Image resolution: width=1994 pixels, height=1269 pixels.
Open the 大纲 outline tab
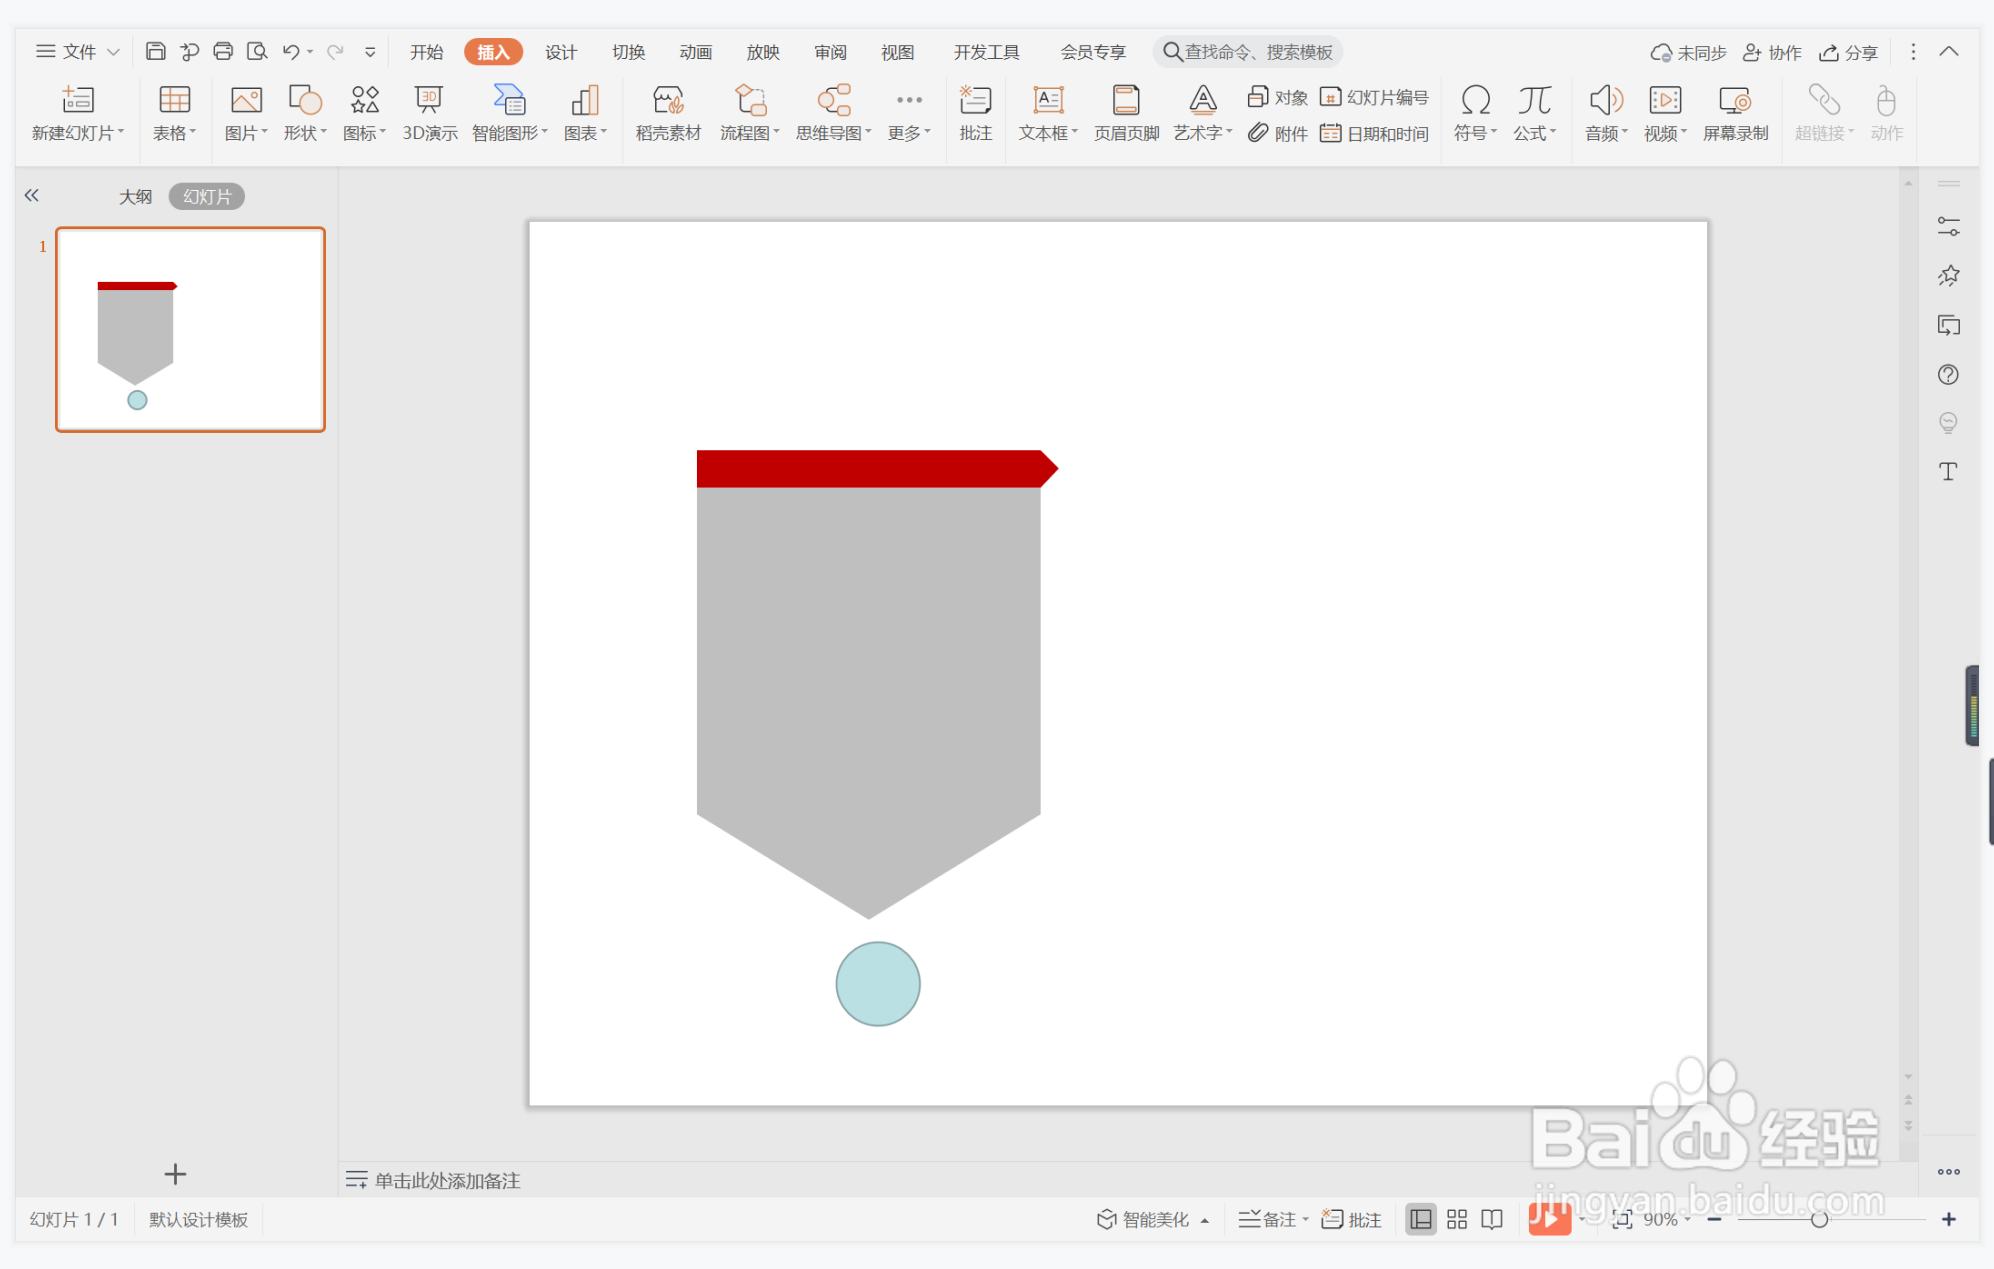tap(135, 196)
